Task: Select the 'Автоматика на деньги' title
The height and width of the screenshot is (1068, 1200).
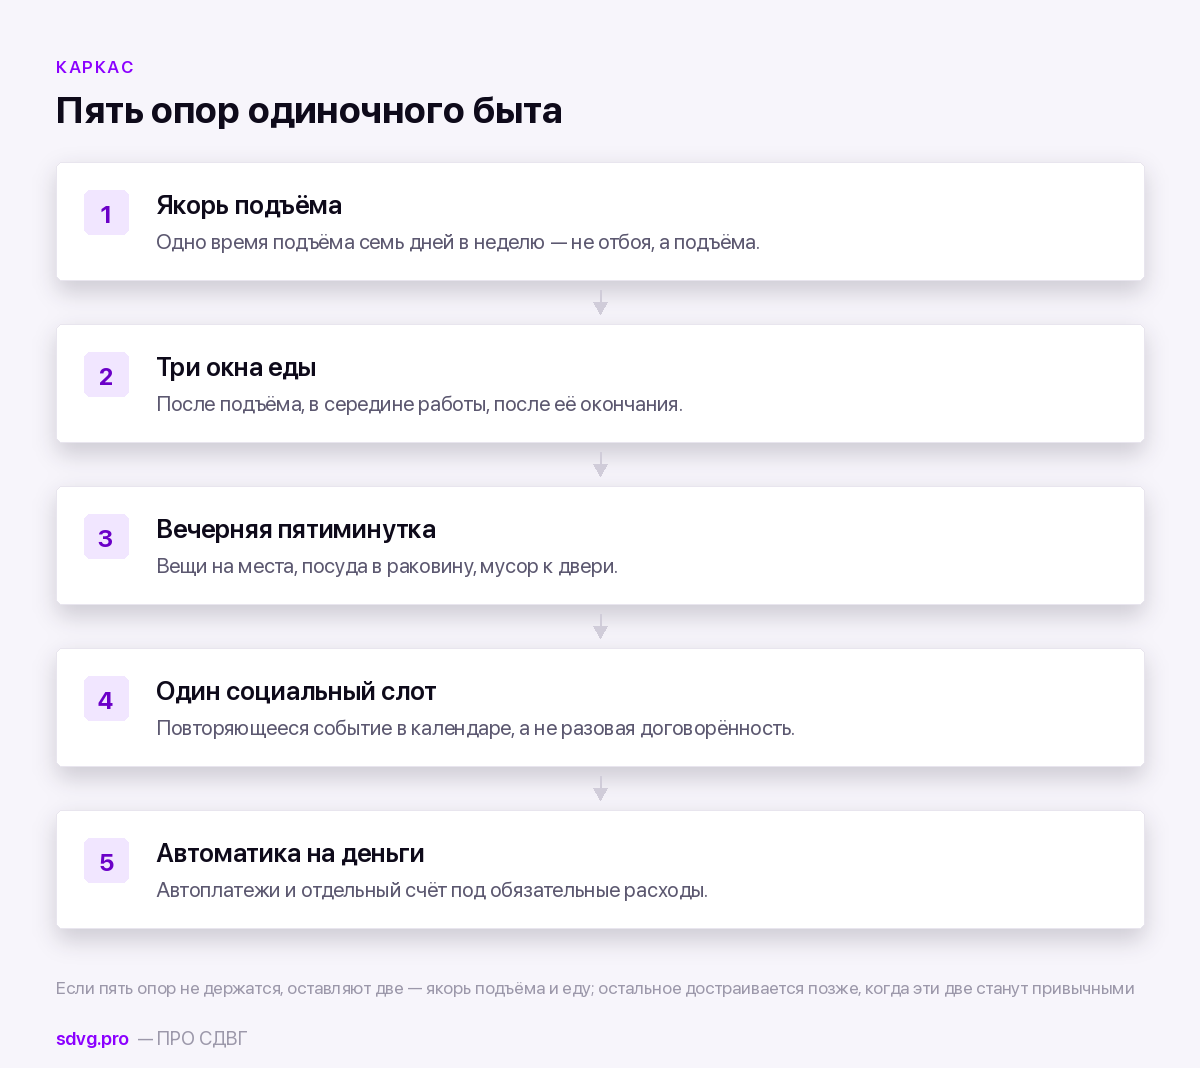Action: (x=290, y=853)
